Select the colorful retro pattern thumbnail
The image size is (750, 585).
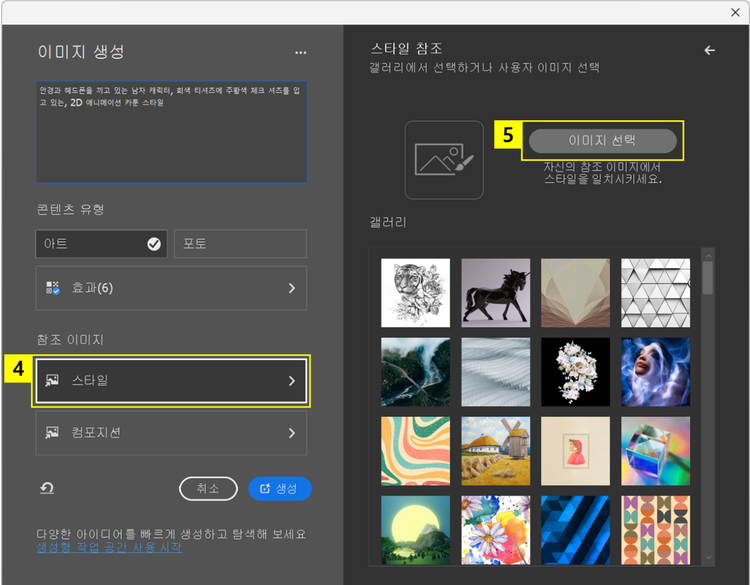pyautogui.click(x=655, y=530)
